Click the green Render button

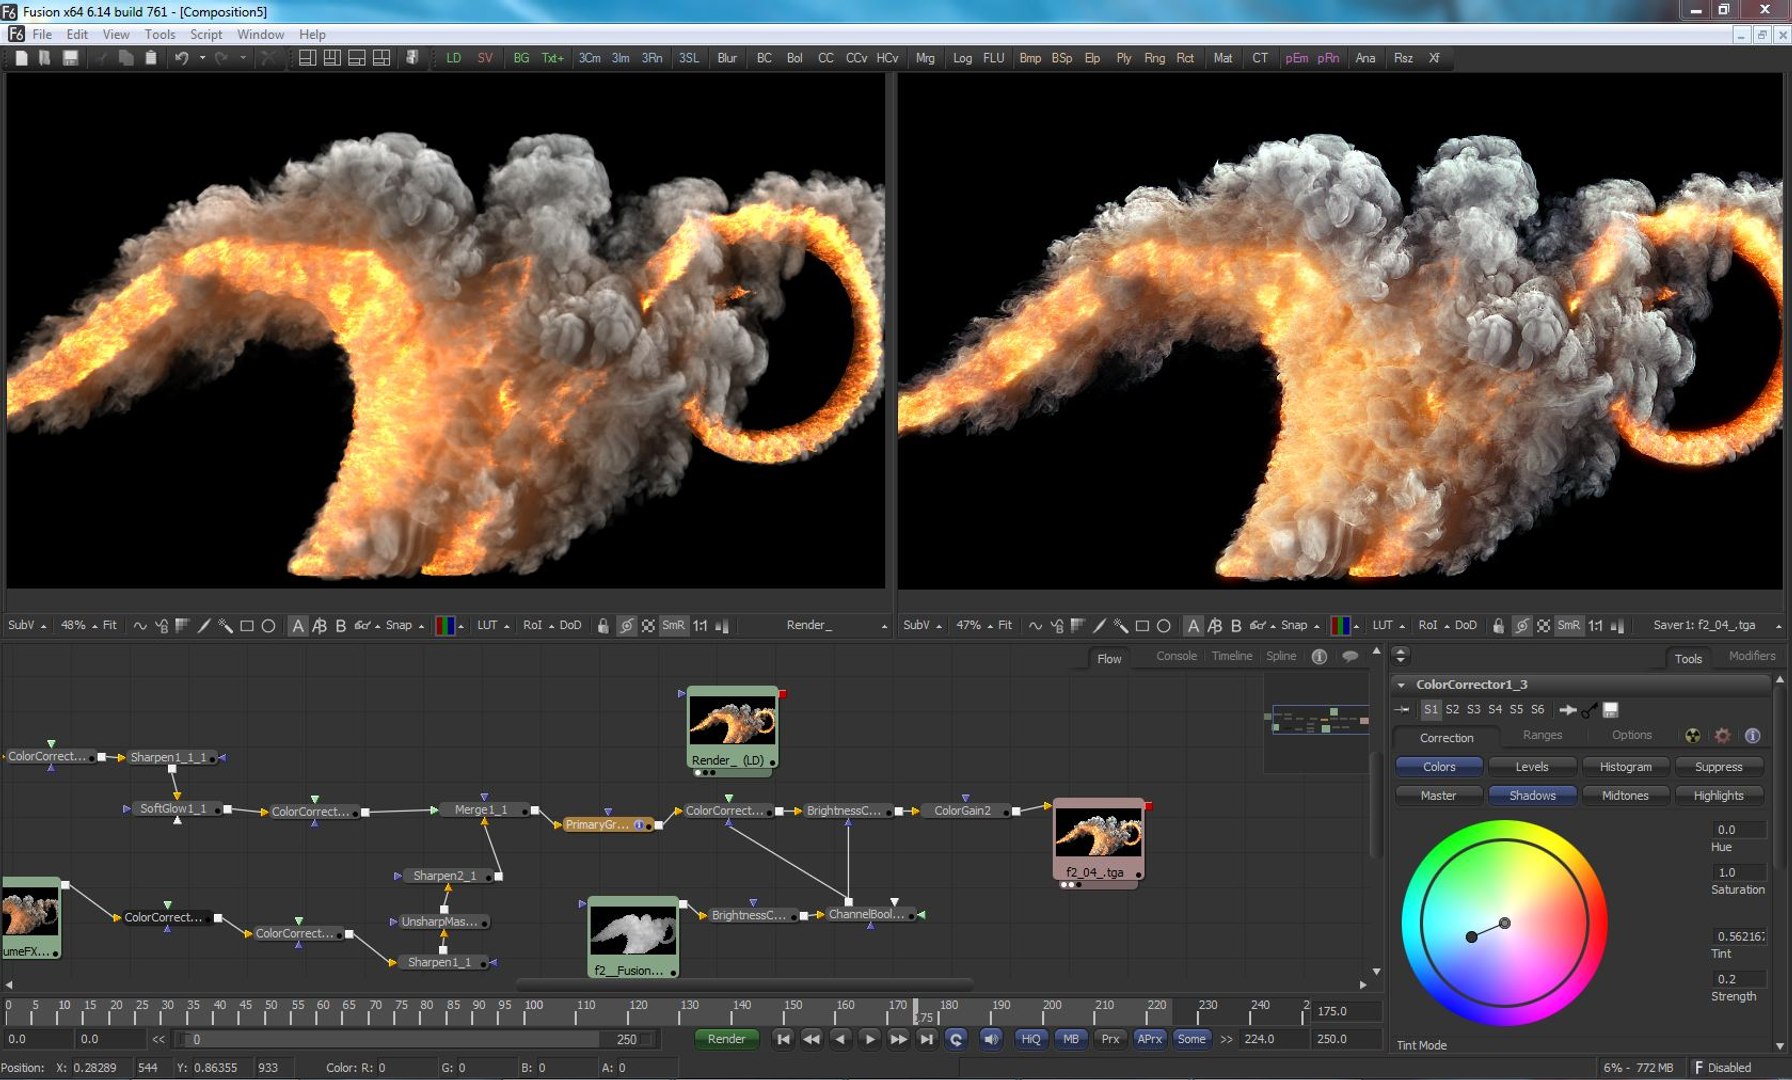(x=727, y=1039)
